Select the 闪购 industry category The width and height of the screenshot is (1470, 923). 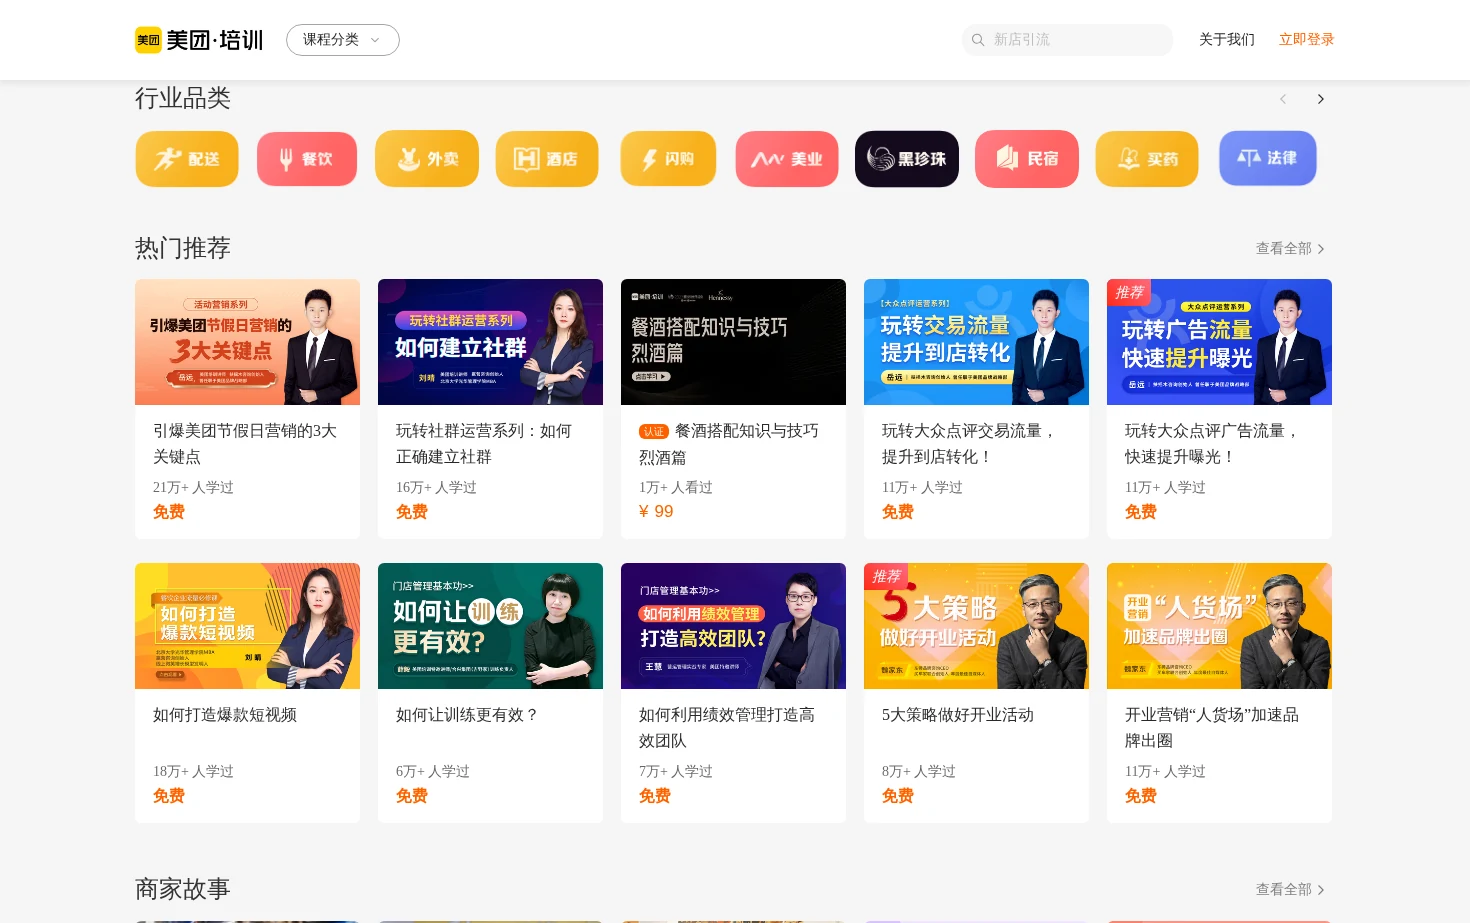pos(668,159)
